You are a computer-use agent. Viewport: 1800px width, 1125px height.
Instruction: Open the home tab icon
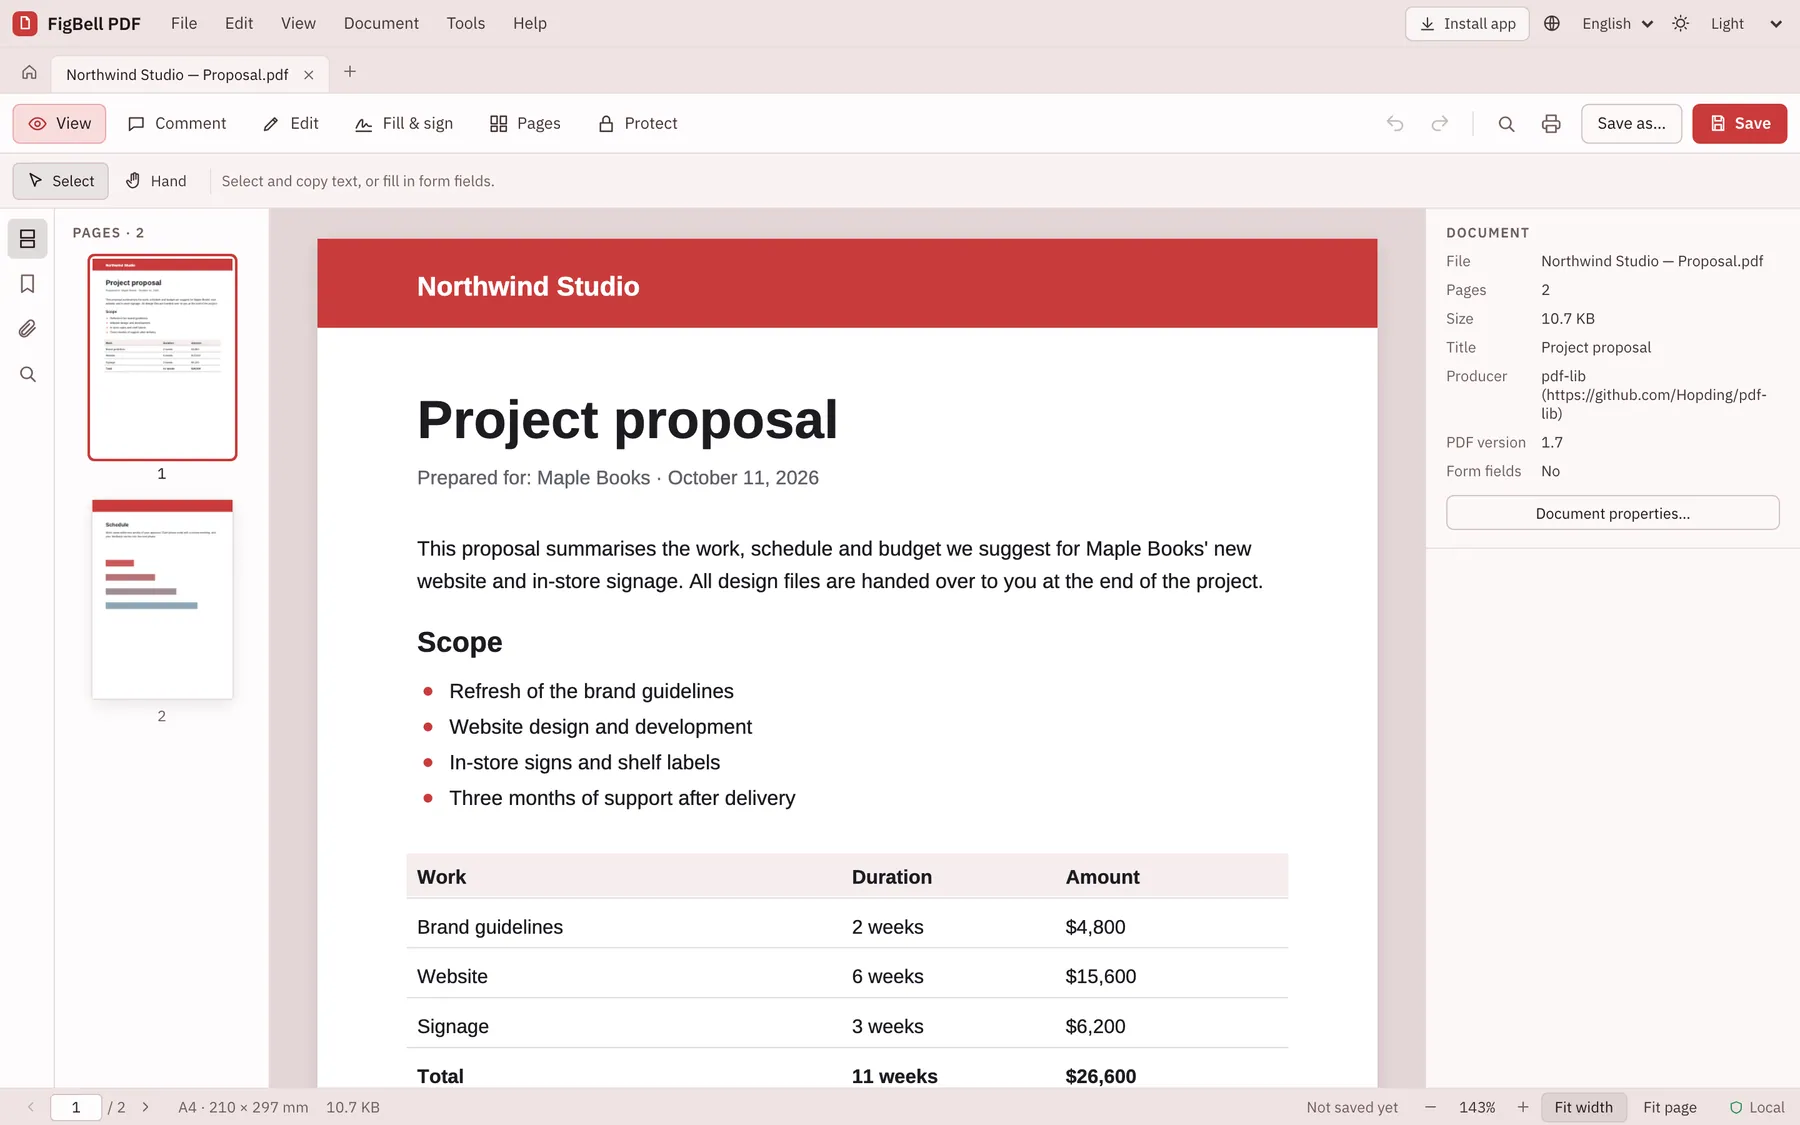pos(29,73)
